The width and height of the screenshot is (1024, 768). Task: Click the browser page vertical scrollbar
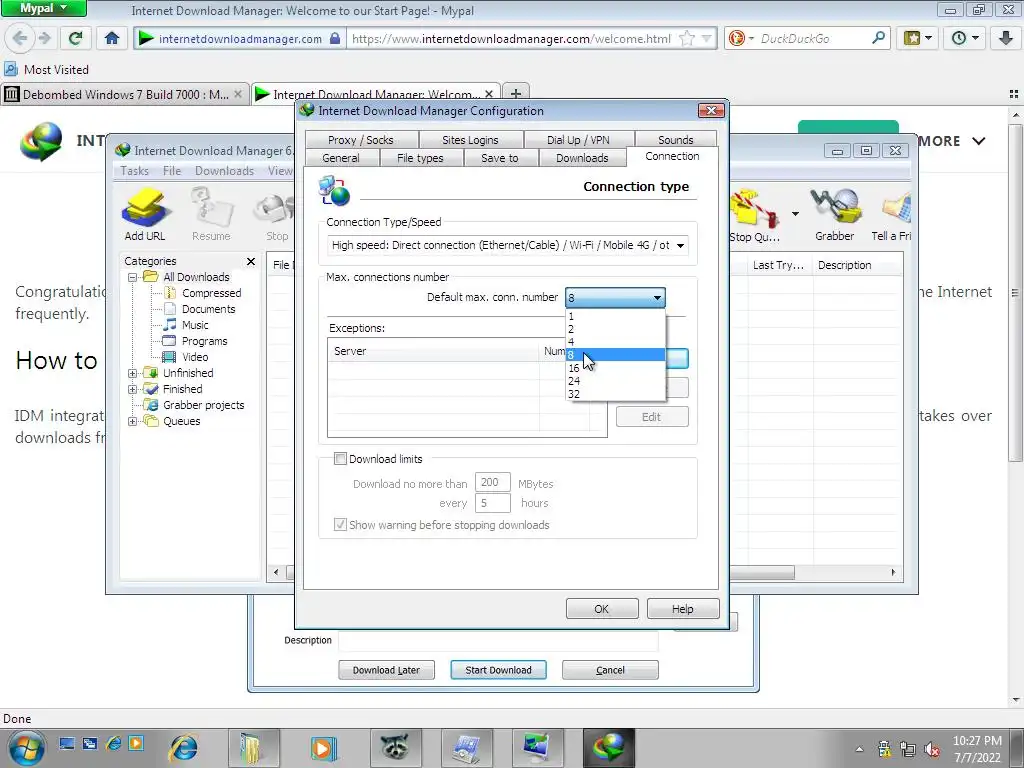[1016, 294]
